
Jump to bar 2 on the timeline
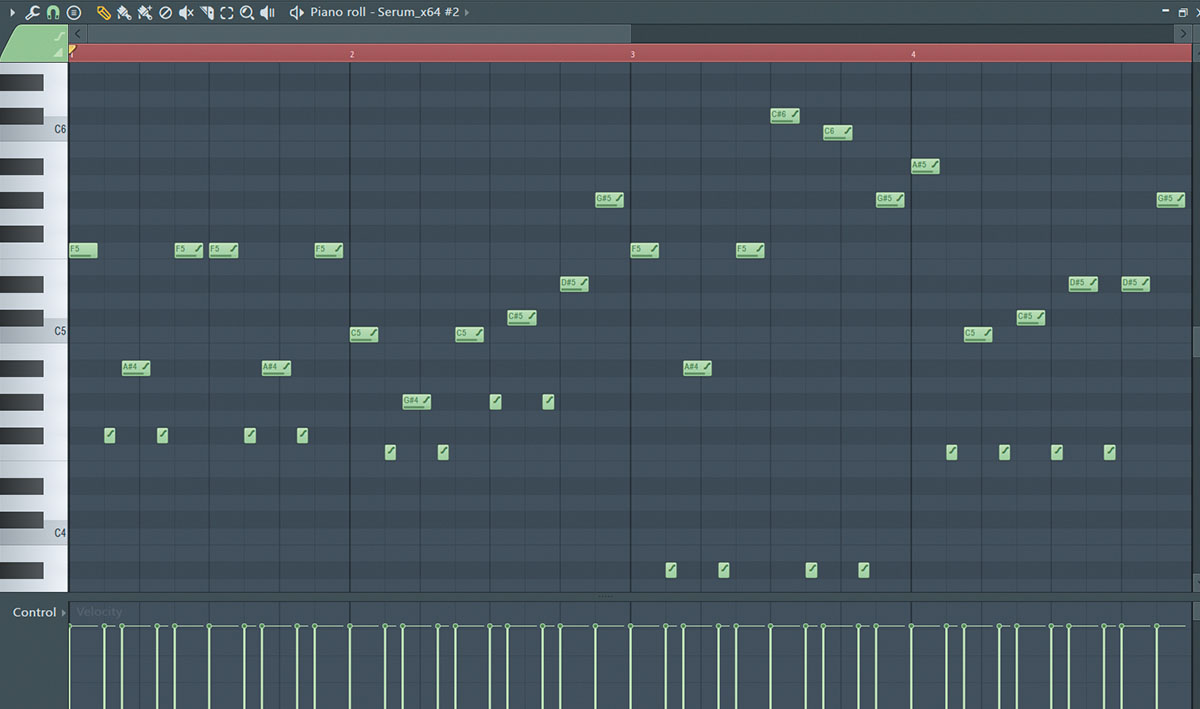(x=352, y=54)
